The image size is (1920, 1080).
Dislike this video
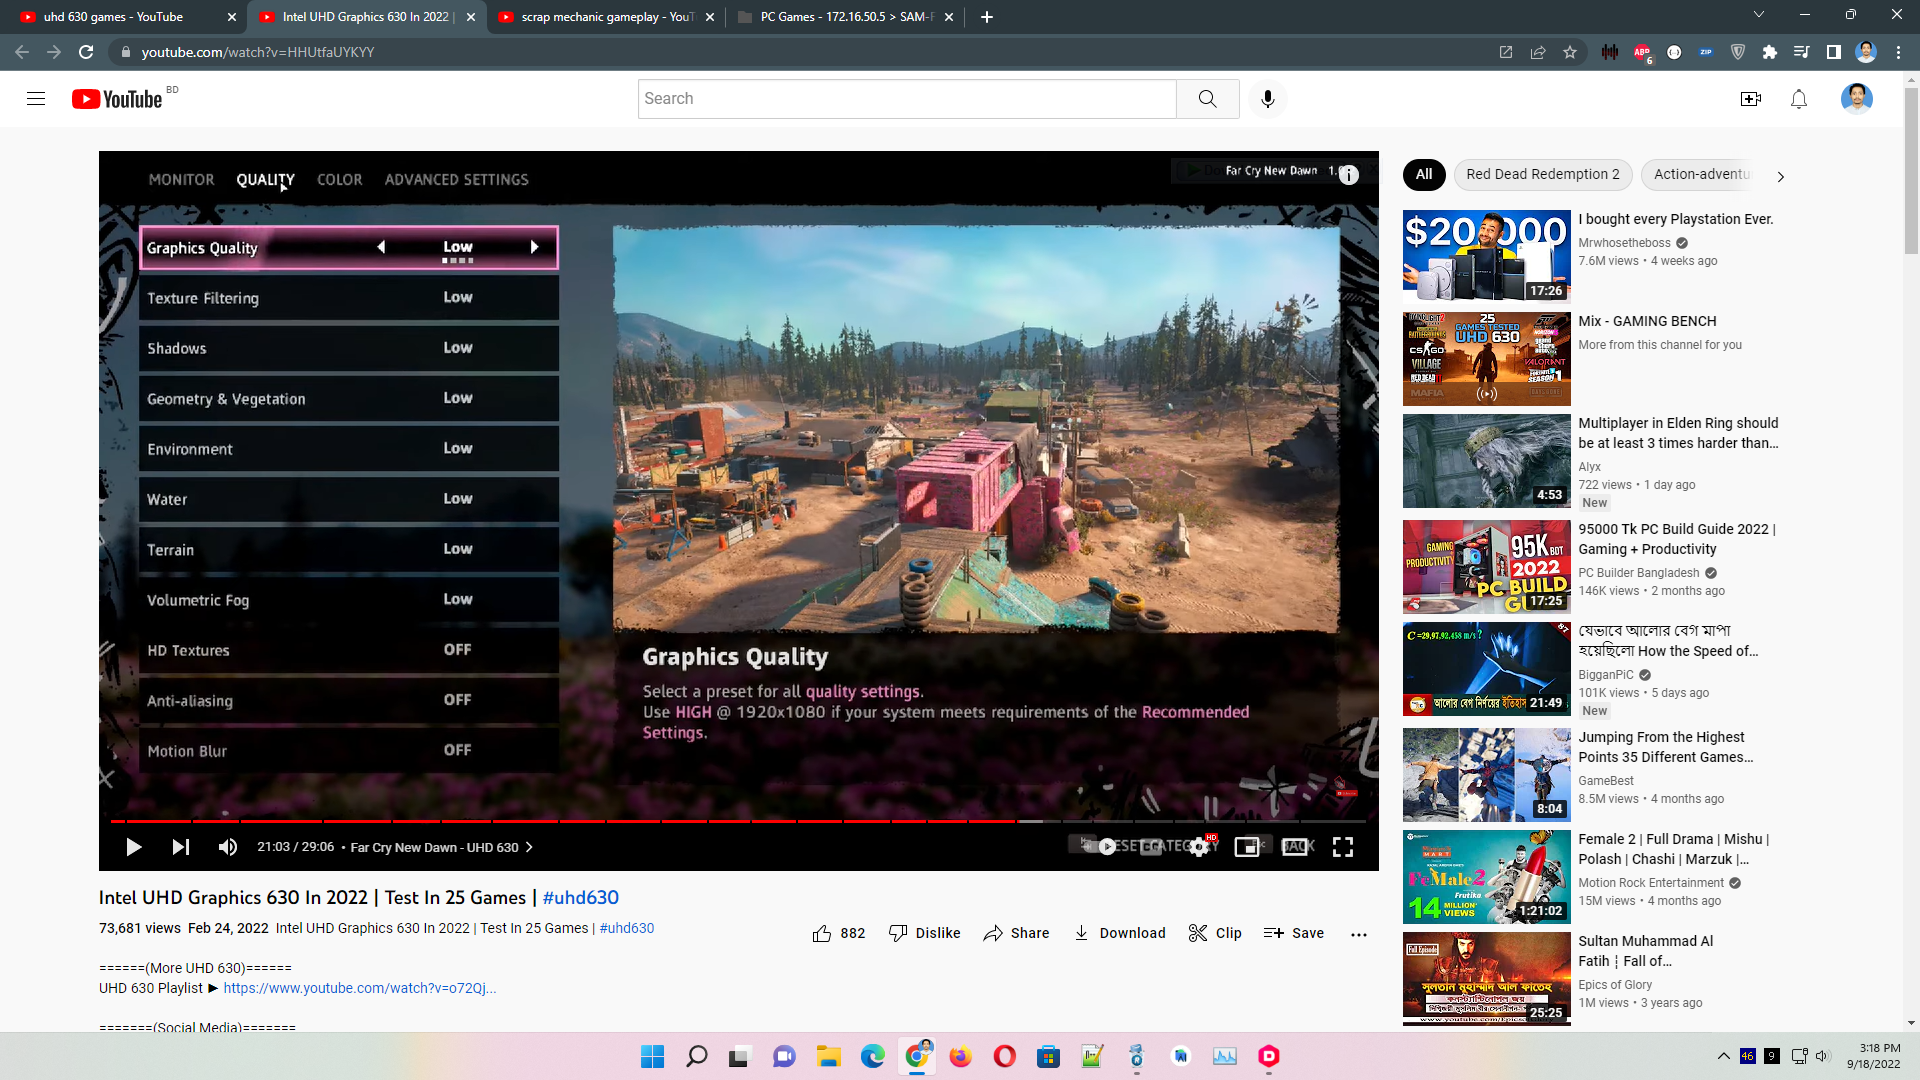(924, 933)
